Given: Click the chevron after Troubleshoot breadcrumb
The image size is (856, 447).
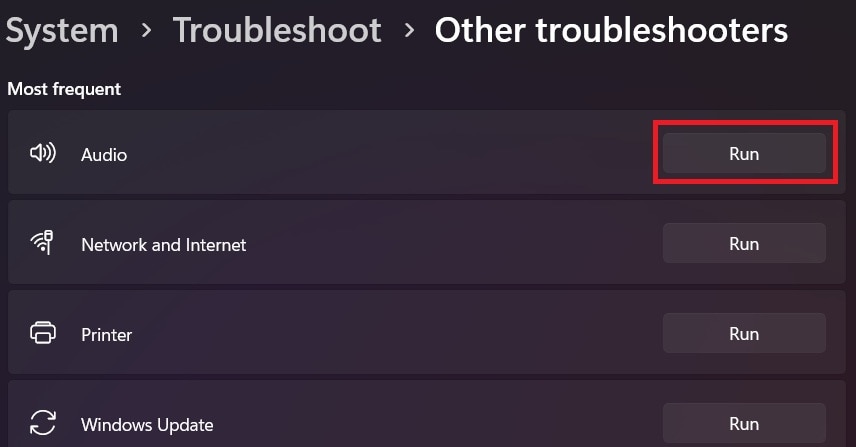Looking at the screenshot, I should (x=409, y=31).
